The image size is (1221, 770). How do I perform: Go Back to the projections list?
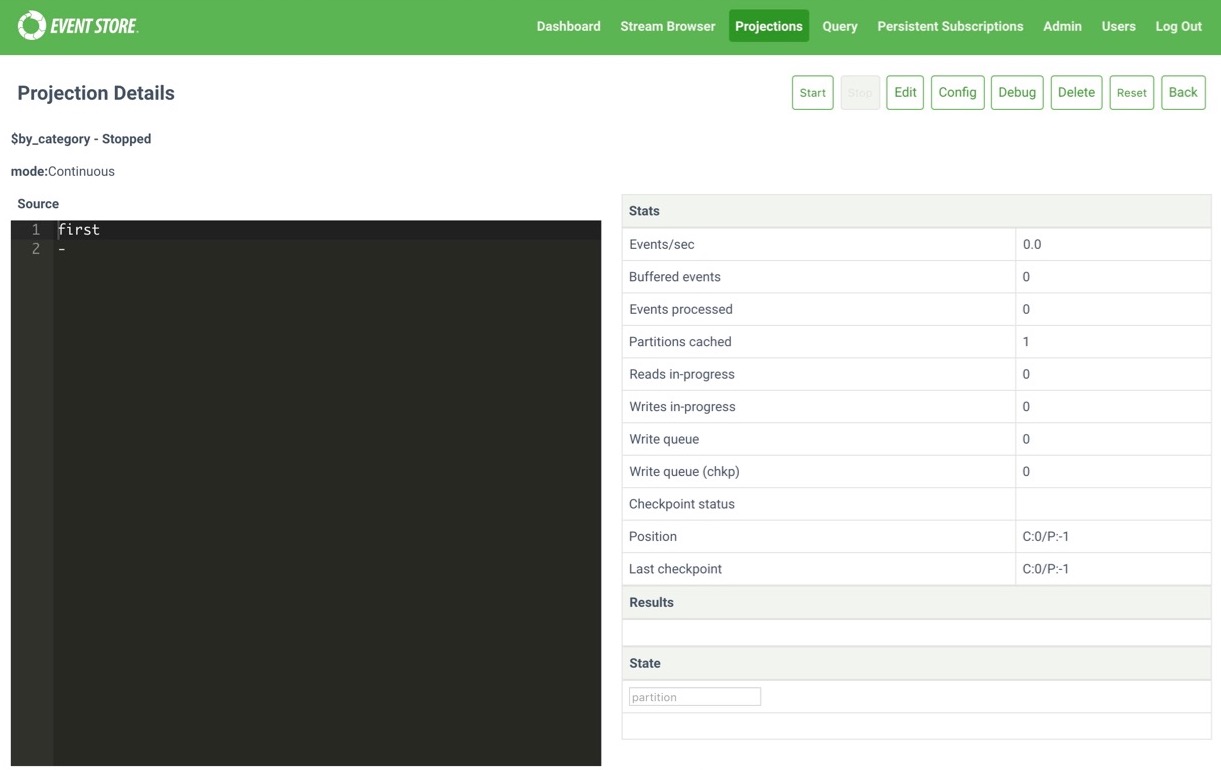click(1183, 92)
